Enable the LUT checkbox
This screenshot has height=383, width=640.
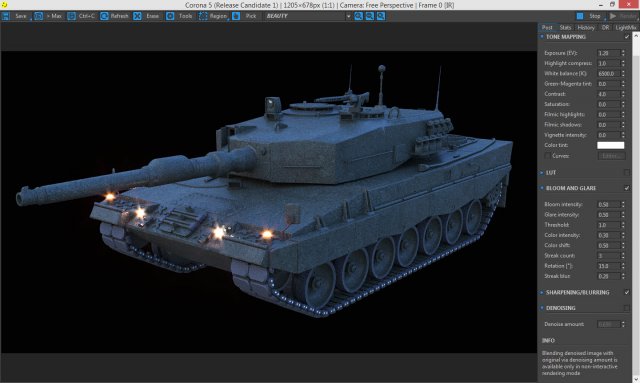tap(627, 173)
